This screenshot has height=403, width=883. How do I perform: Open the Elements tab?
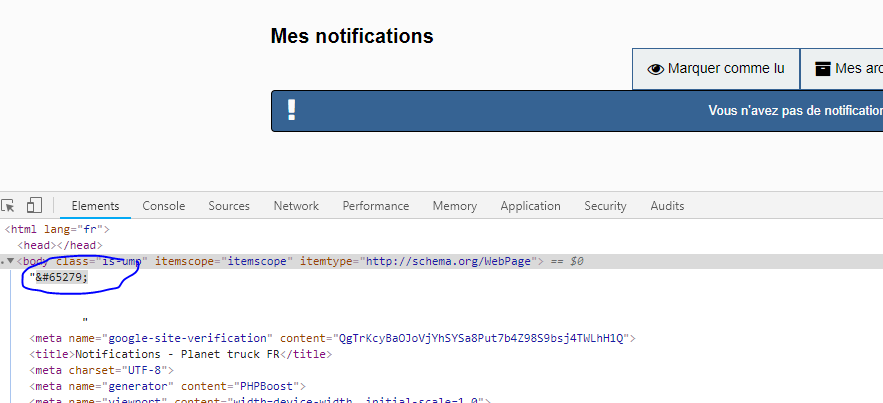(x=95, y=206)
